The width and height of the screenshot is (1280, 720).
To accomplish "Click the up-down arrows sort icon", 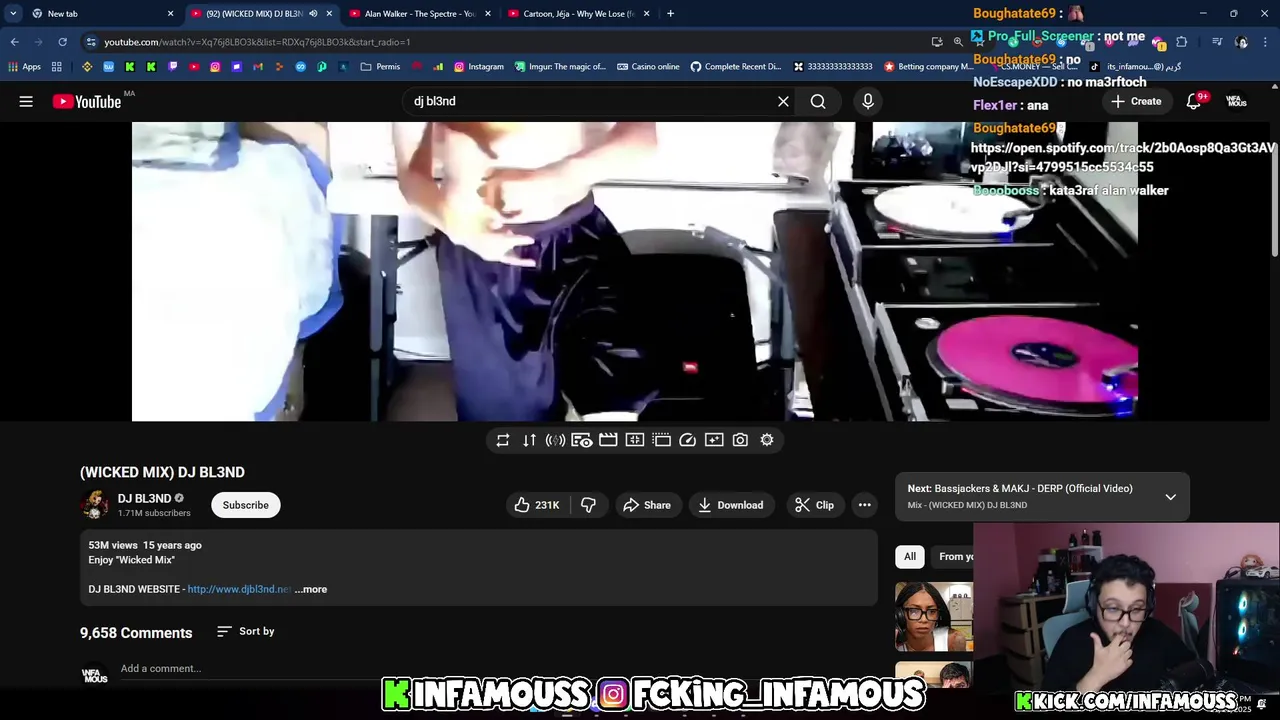I will coord(529,440).
